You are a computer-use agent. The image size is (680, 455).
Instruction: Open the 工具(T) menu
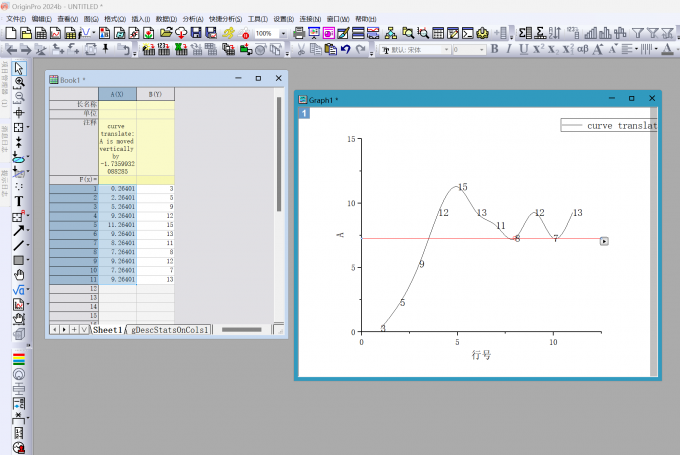coord(258,19)
